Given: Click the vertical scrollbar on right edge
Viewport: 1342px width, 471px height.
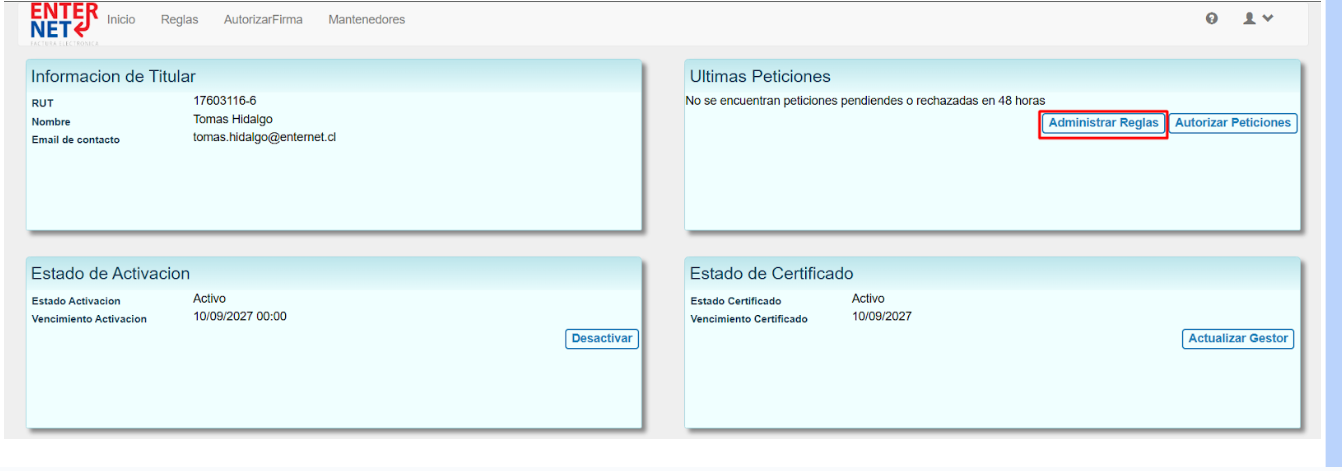Looking at the screenshot, I should tap(1333, 235).
